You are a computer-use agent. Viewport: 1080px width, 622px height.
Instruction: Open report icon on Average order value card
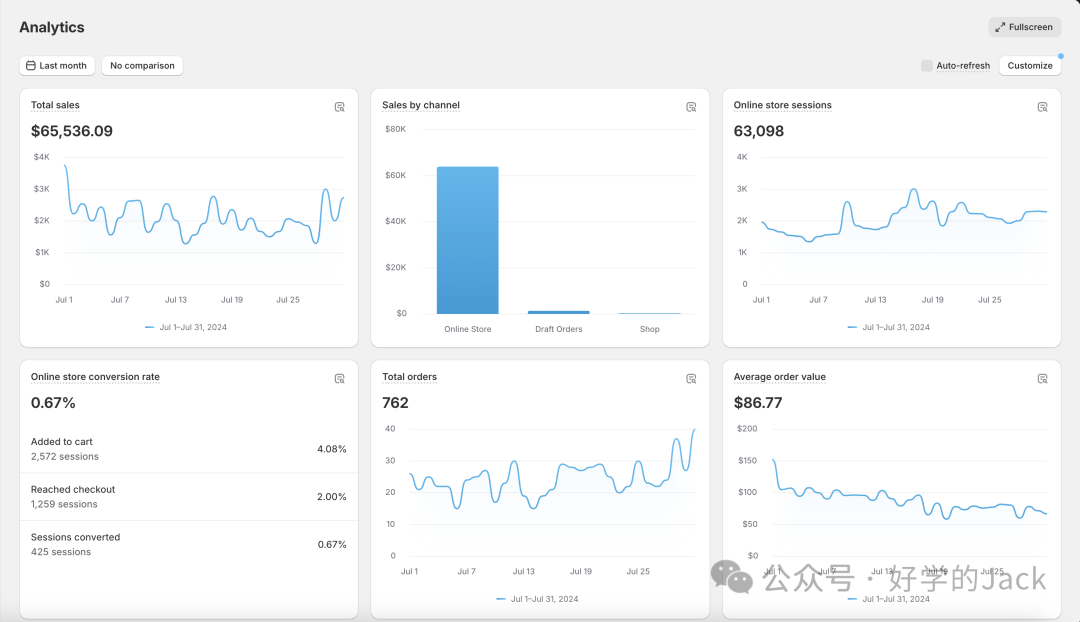[1042, 379]
